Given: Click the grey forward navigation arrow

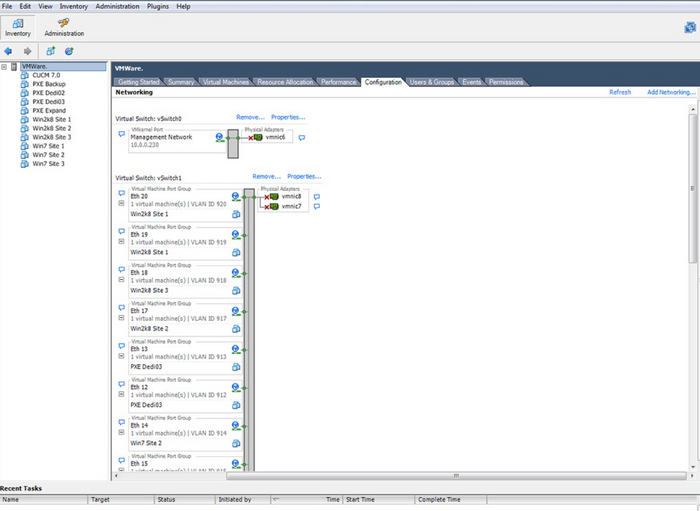Looking at the screenshot, I should pos(27,50).
